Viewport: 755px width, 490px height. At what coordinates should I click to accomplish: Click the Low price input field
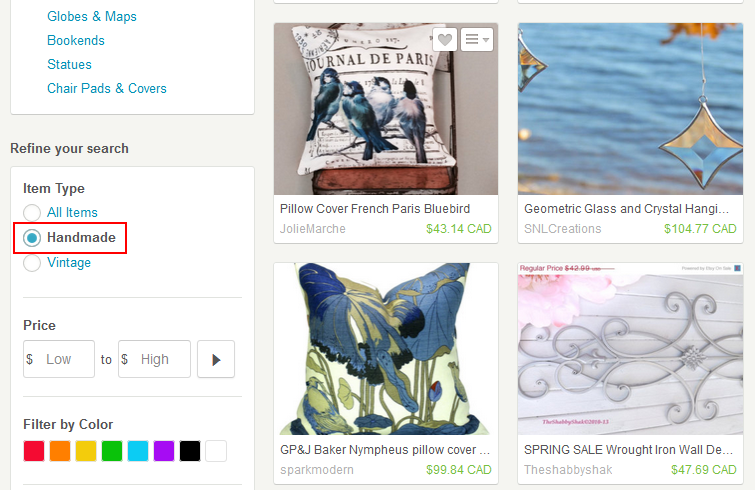tap(59, 359)
